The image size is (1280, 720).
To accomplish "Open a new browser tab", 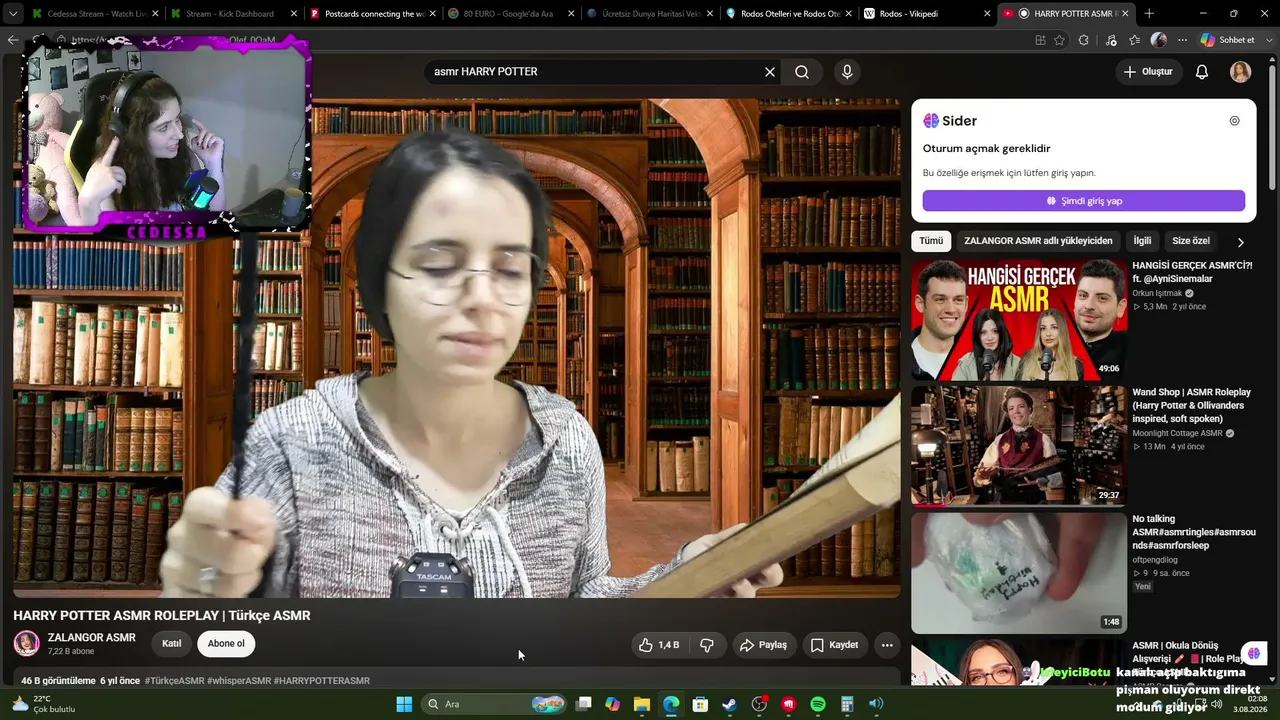I will [1149, 14].
